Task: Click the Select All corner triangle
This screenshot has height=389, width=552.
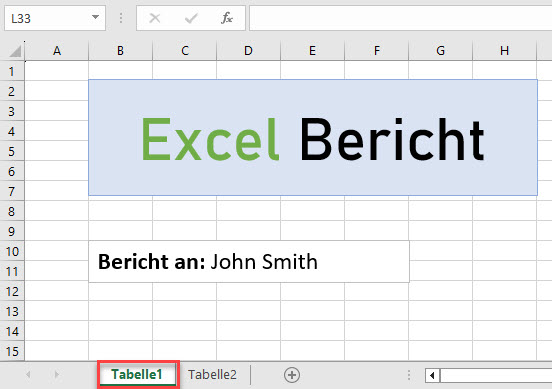Action: tap(14, 51)
